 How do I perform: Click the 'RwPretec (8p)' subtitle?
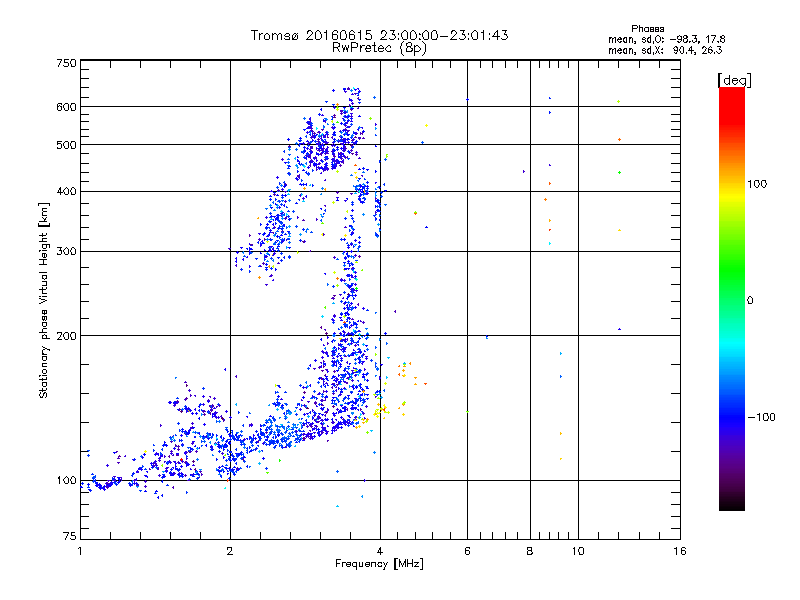click(379, 48)
